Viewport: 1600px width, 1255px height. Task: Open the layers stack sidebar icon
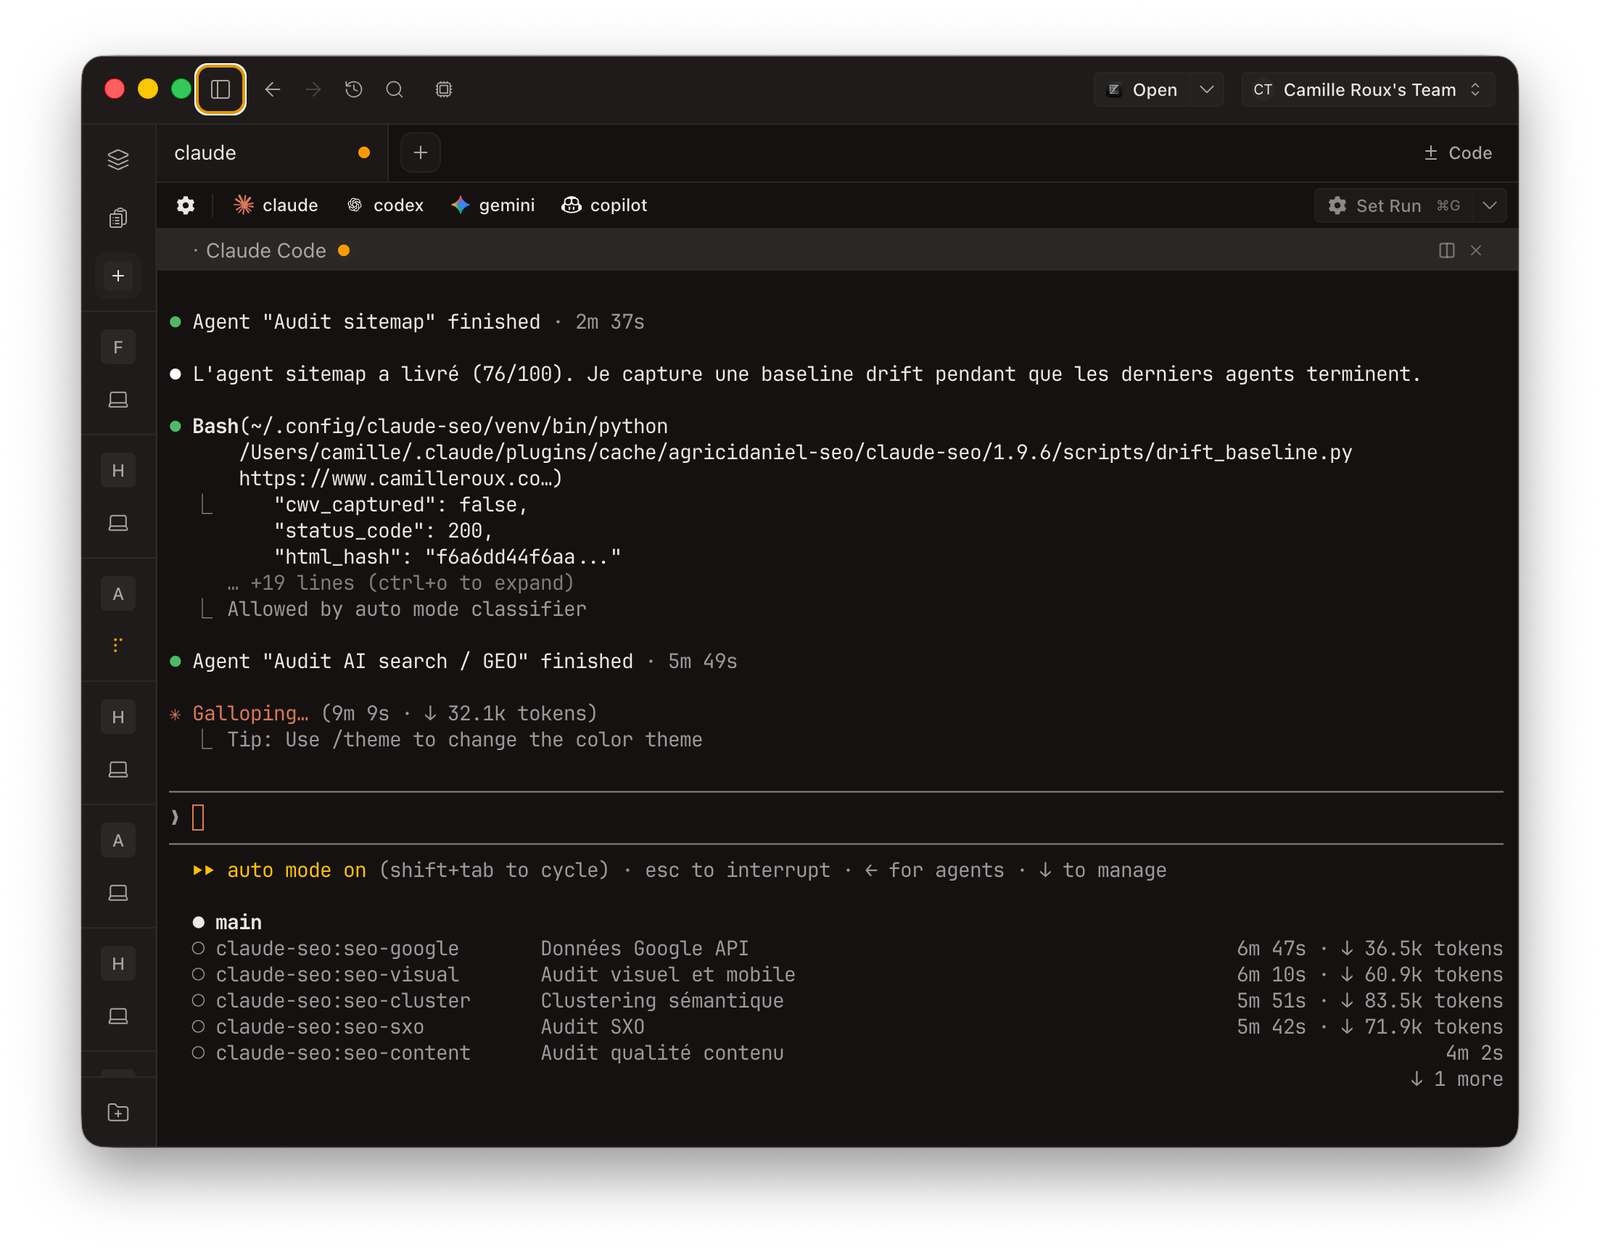pyautogui.click(x=118, y=159)
